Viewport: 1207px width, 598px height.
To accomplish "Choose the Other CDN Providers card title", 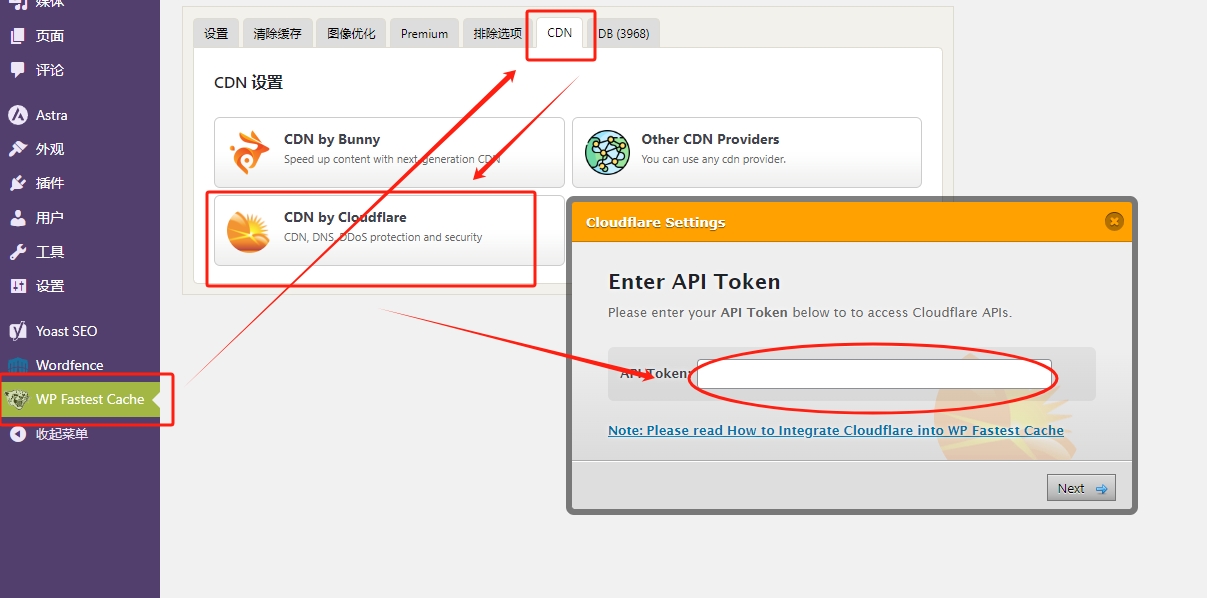I will point(710,139).
